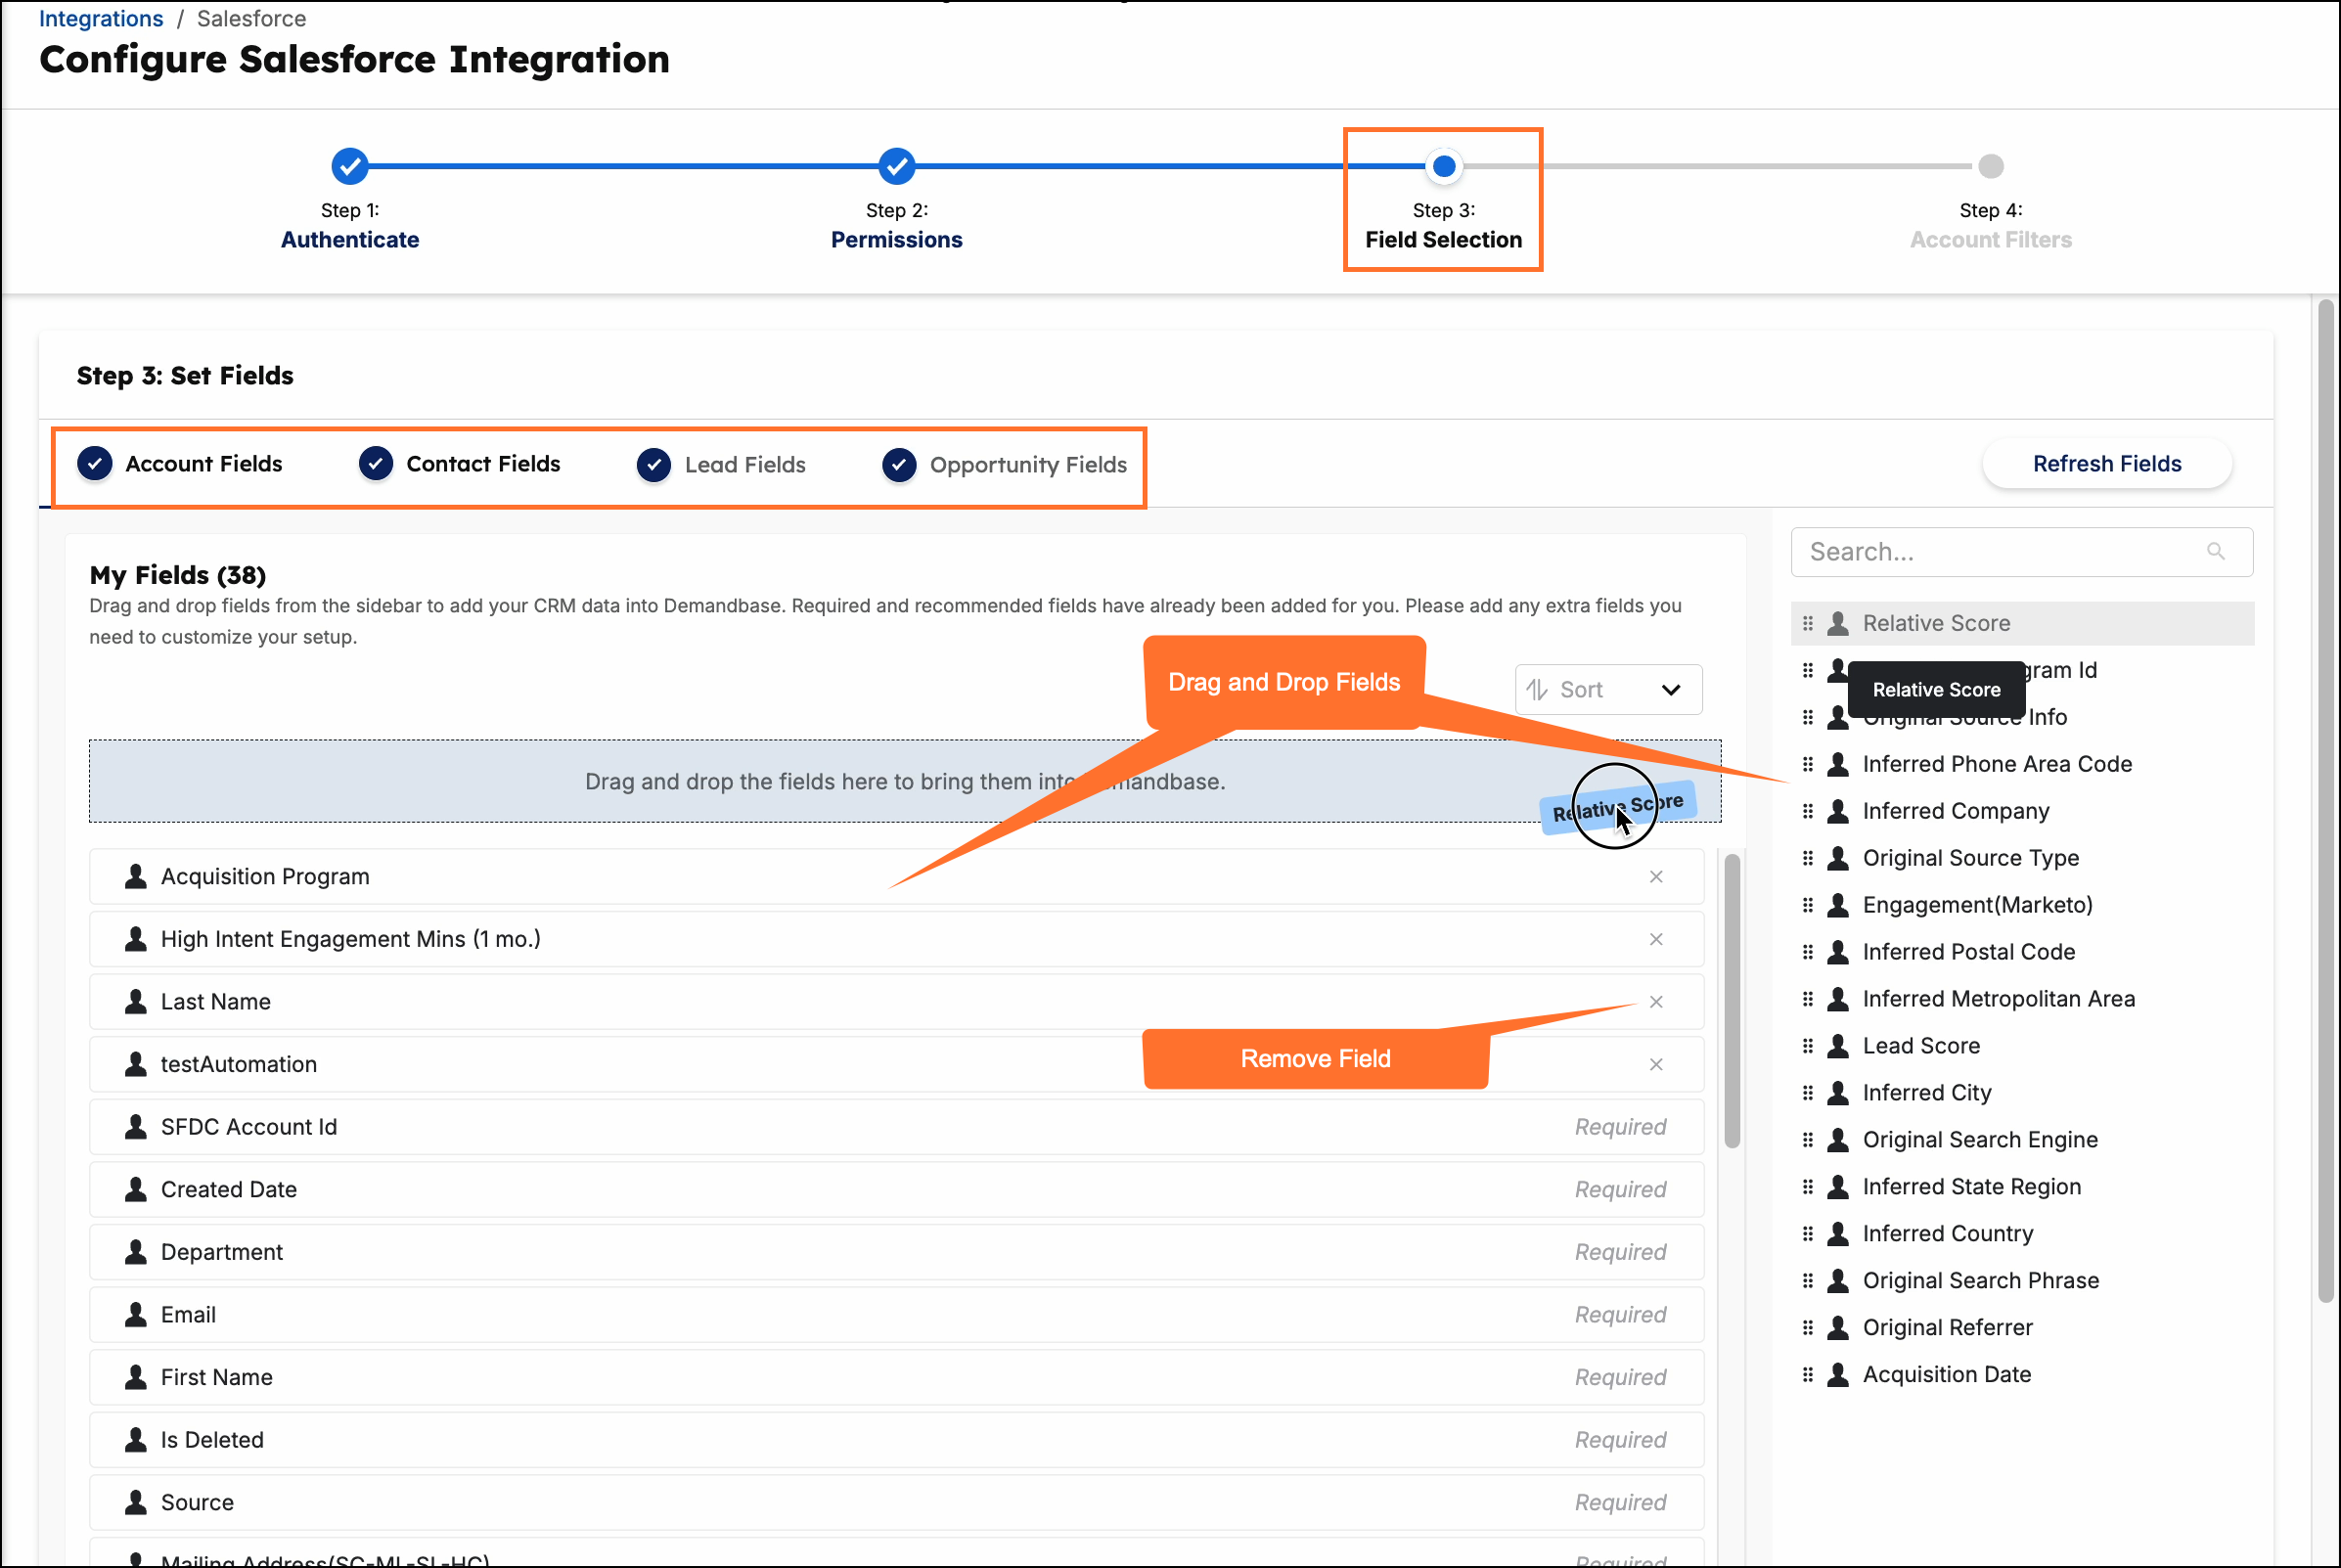
Task: Click the Is Deleted field row
Action: (896, 1440)
